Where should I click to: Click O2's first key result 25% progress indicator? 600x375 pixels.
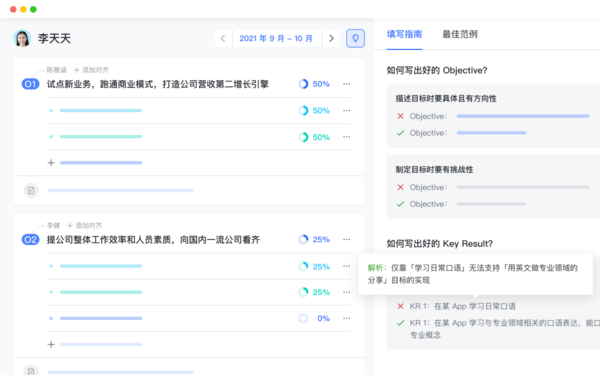click(x=314, y=266)
